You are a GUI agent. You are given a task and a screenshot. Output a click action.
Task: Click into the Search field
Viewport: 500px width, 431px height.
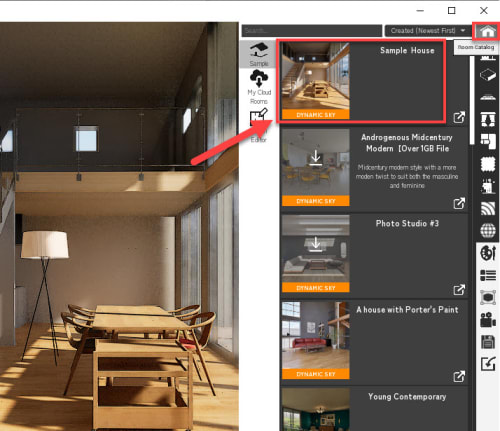[312, 31]
